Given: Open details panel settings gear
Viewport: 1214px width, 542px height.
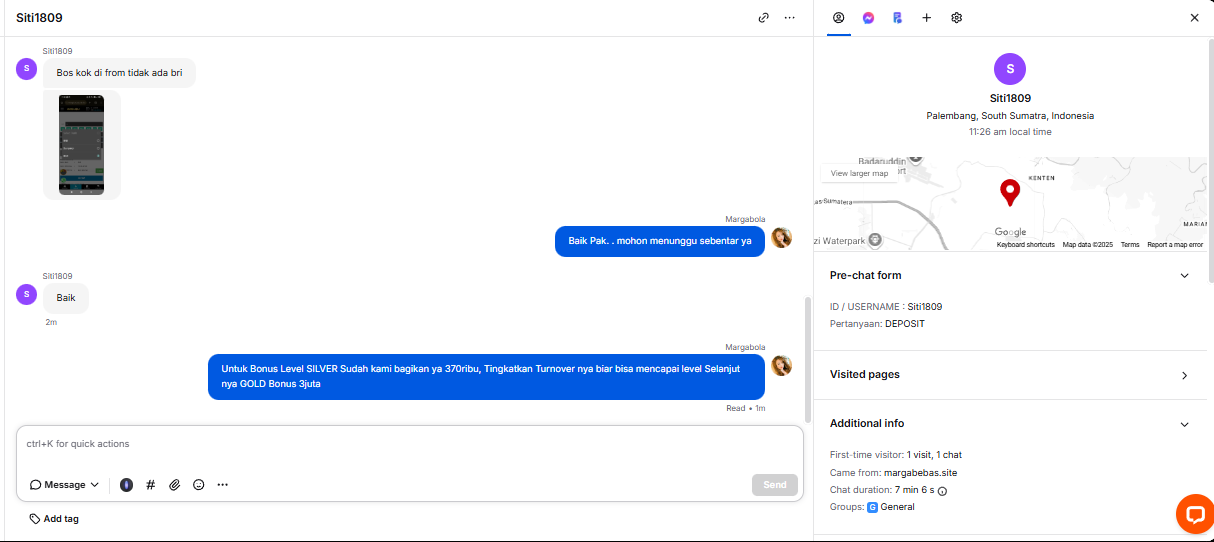Looking at the screenshot, I should pos(956,18).
